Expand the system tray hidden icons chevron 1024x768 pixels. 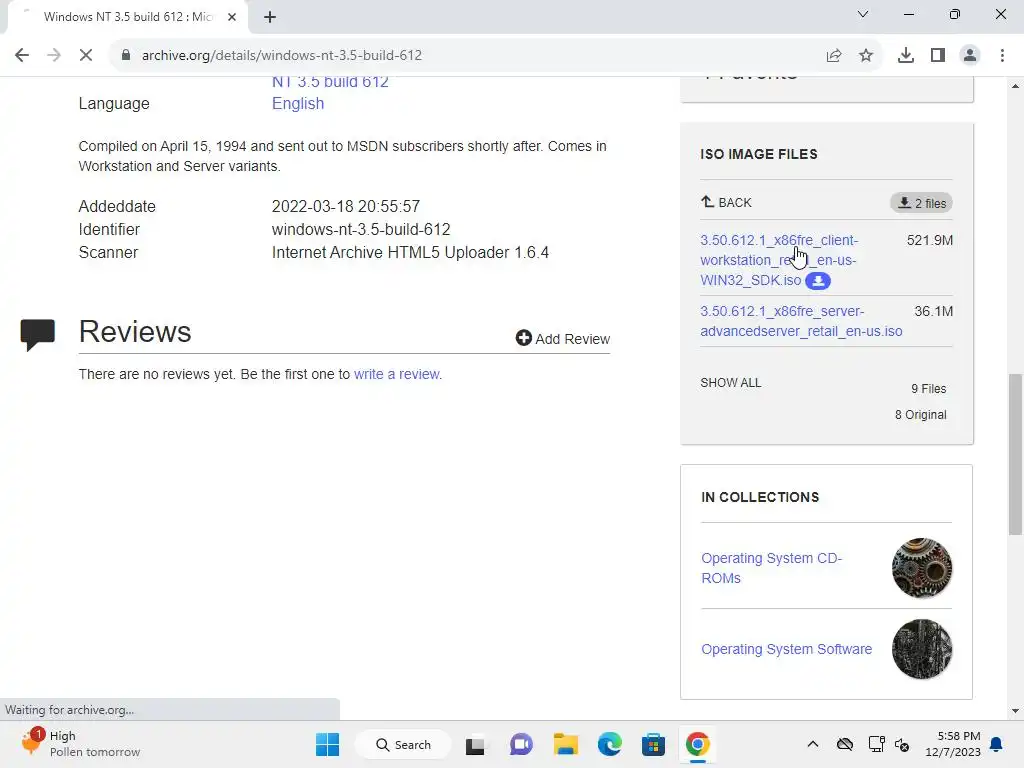click(x=812, y=744)
